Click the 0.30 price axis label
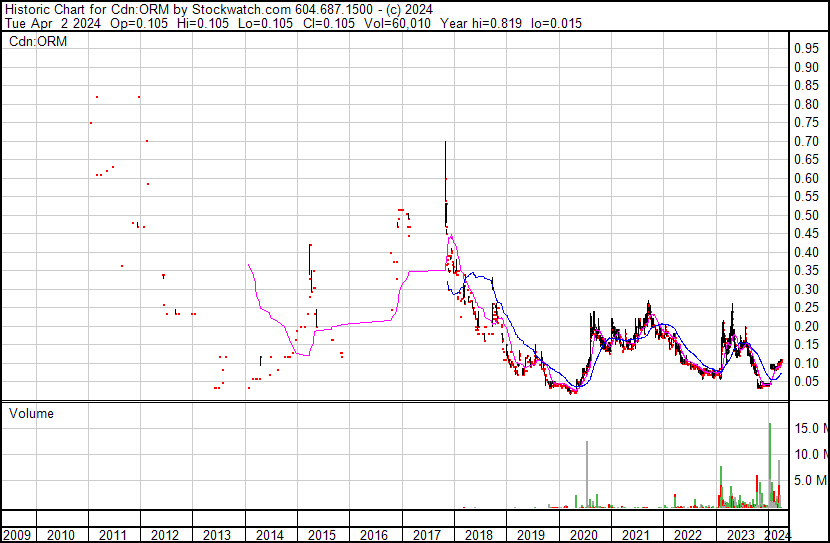Viewport: 830px width, 543px height. (x=807, y=289)
